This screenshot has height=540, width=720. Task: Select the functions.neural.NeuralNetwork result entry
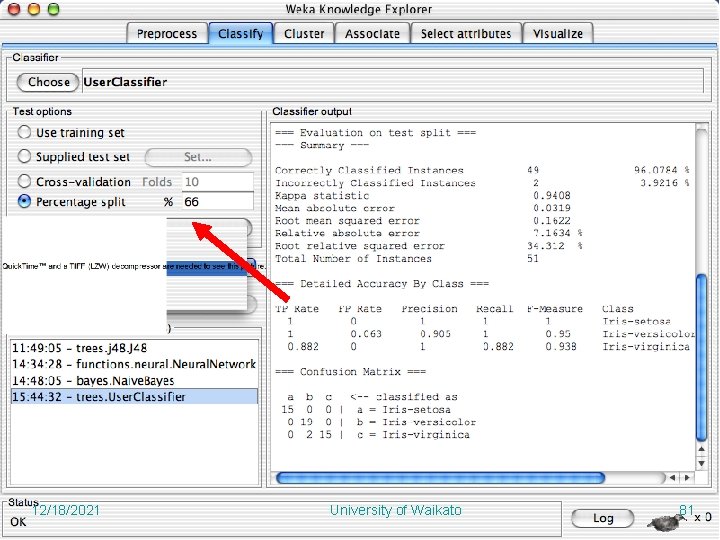point(134,364)
